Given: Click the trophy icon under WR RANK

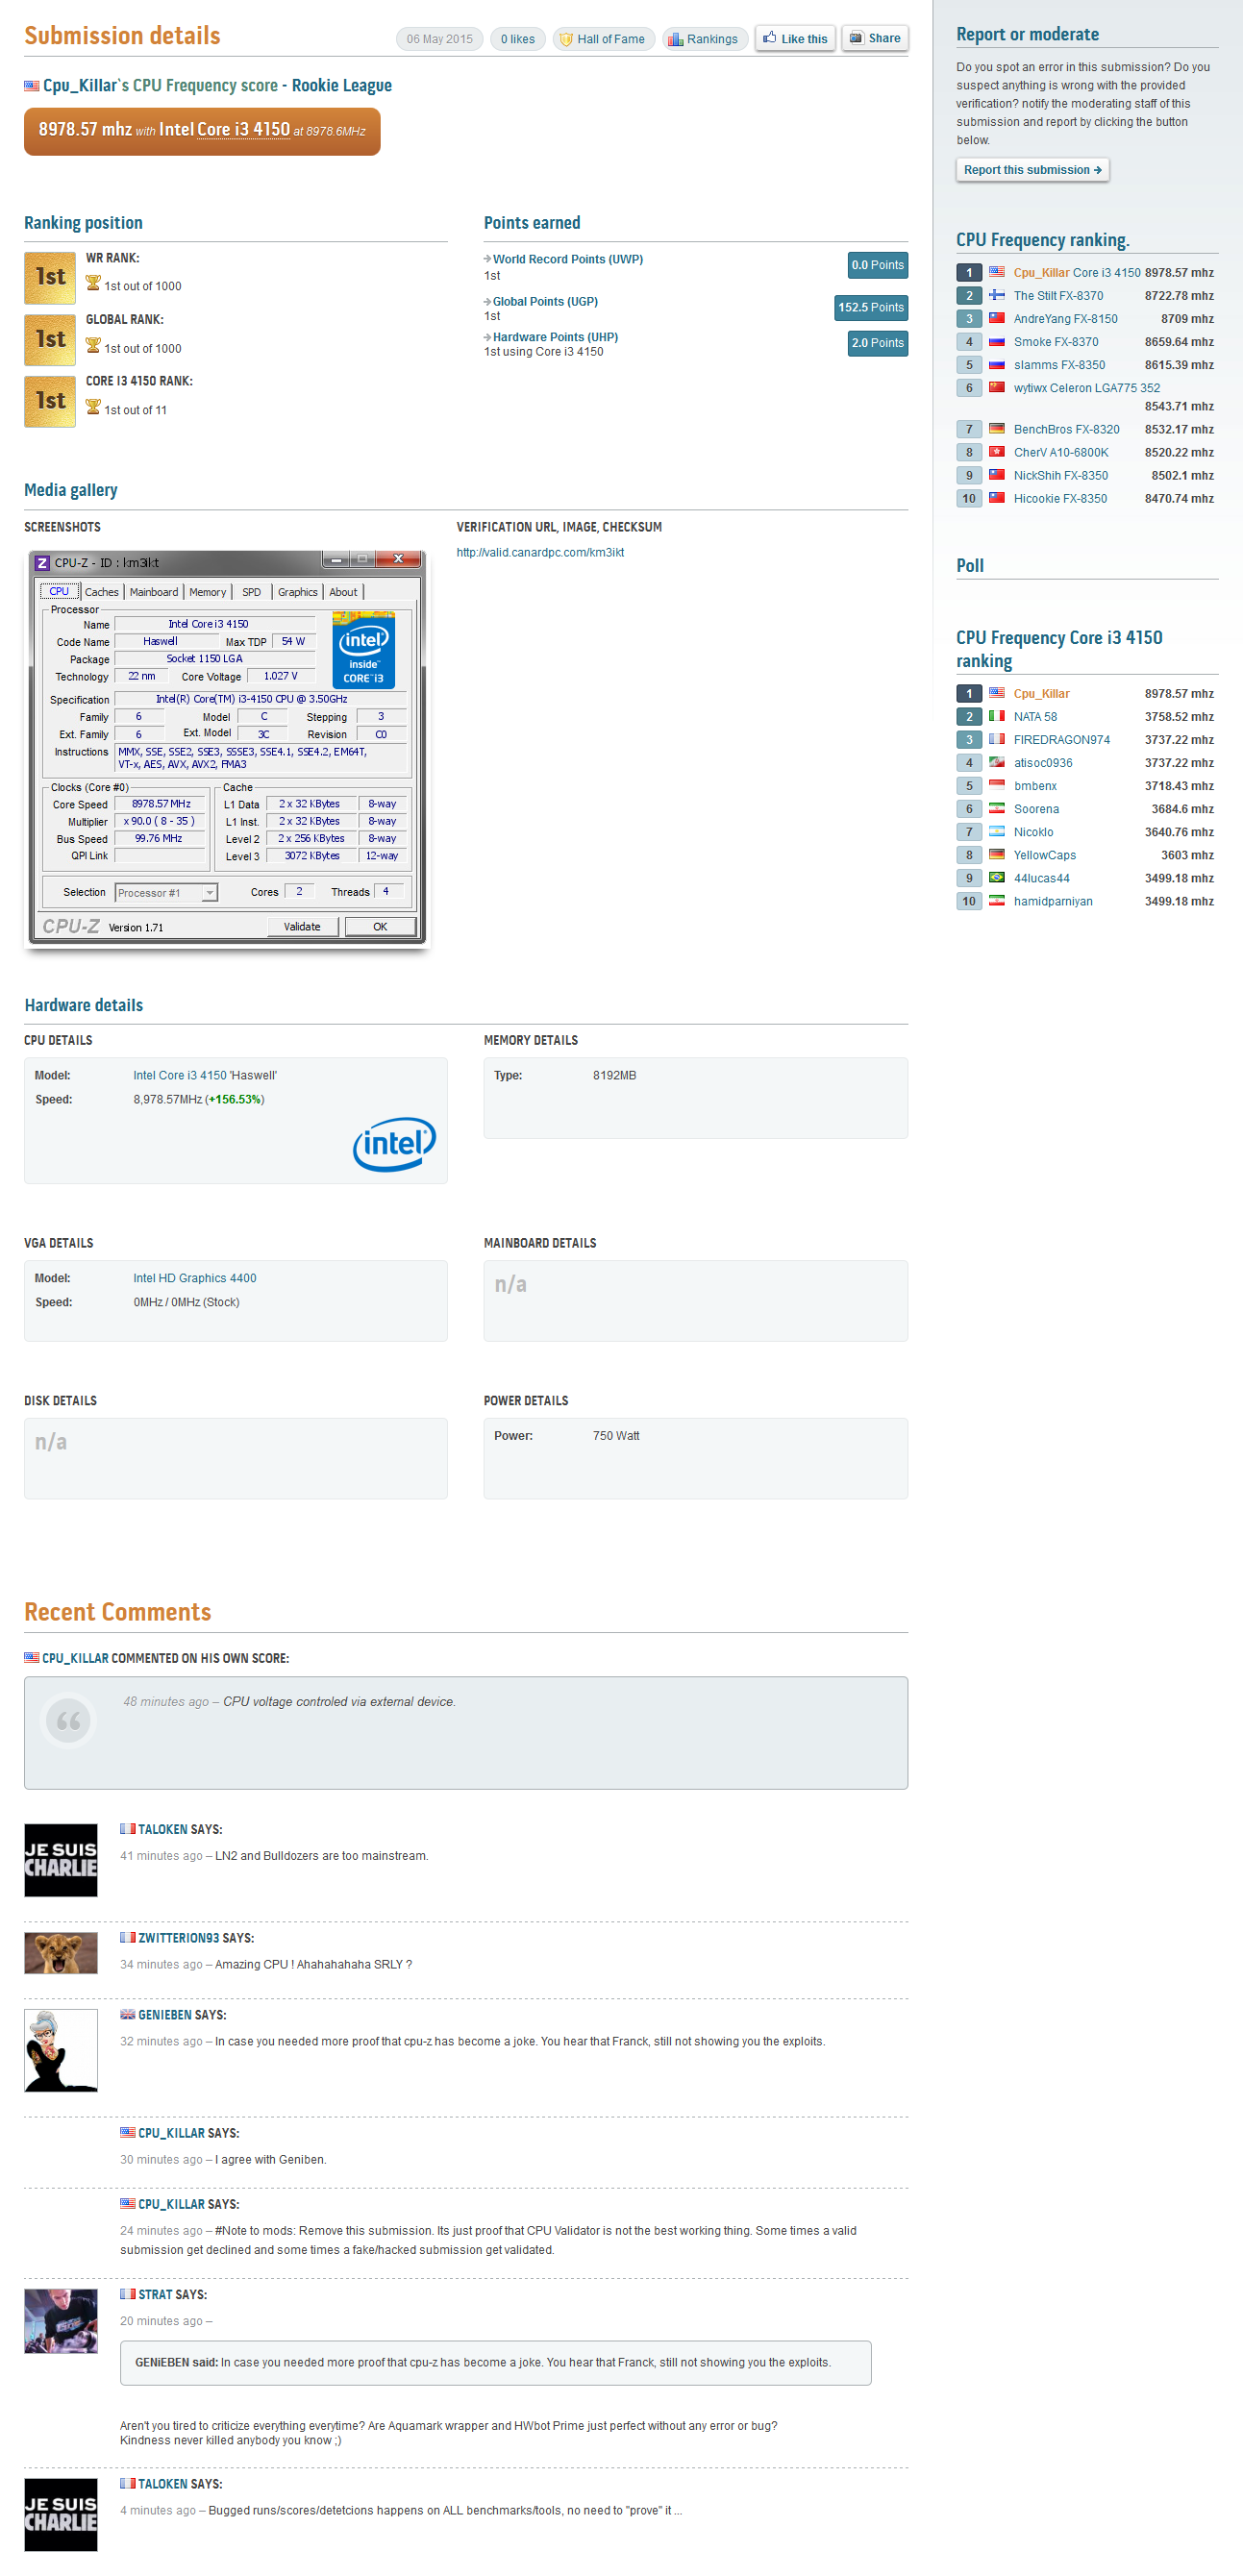Looking at the screenshot, I should [93, 284].
